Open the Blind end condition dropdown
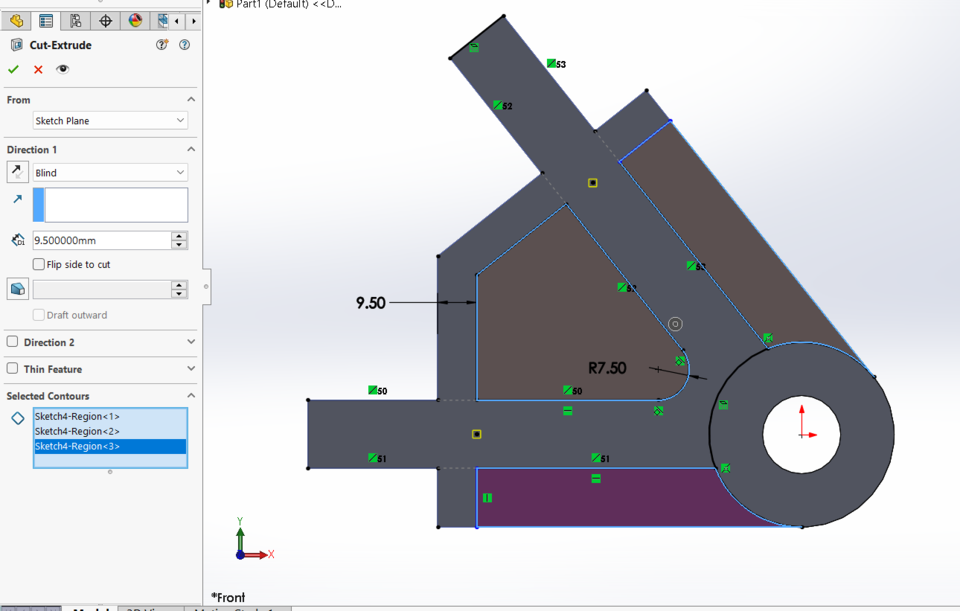This screenshot has height=611, width=960. tap(110, 172)
